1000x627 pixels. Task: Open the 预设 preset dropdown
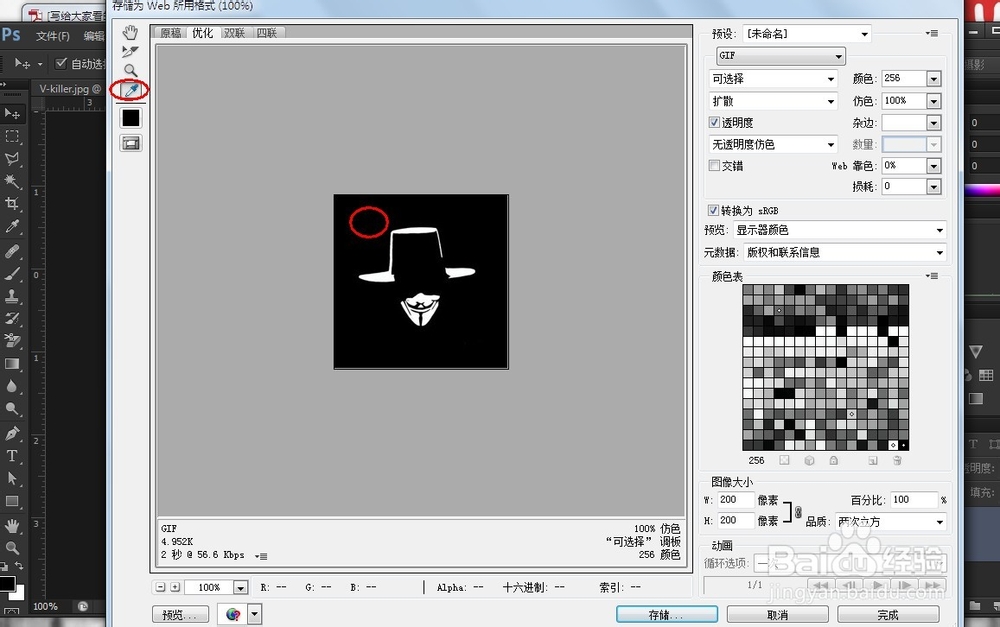point(807,34)
